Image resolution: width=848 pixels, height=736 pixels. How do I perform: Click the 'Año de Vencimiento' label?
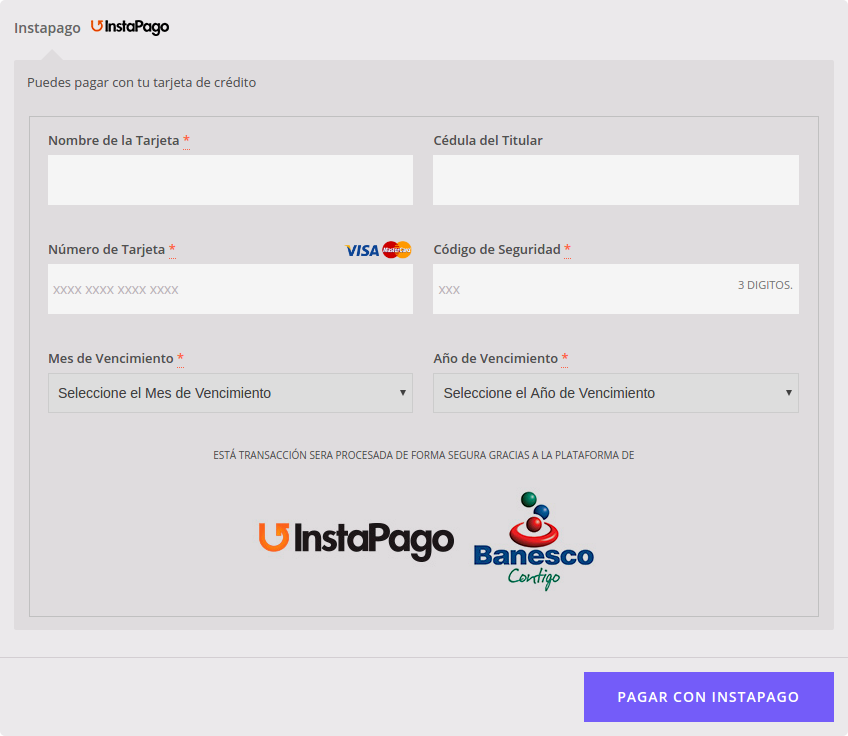[495, 359]
